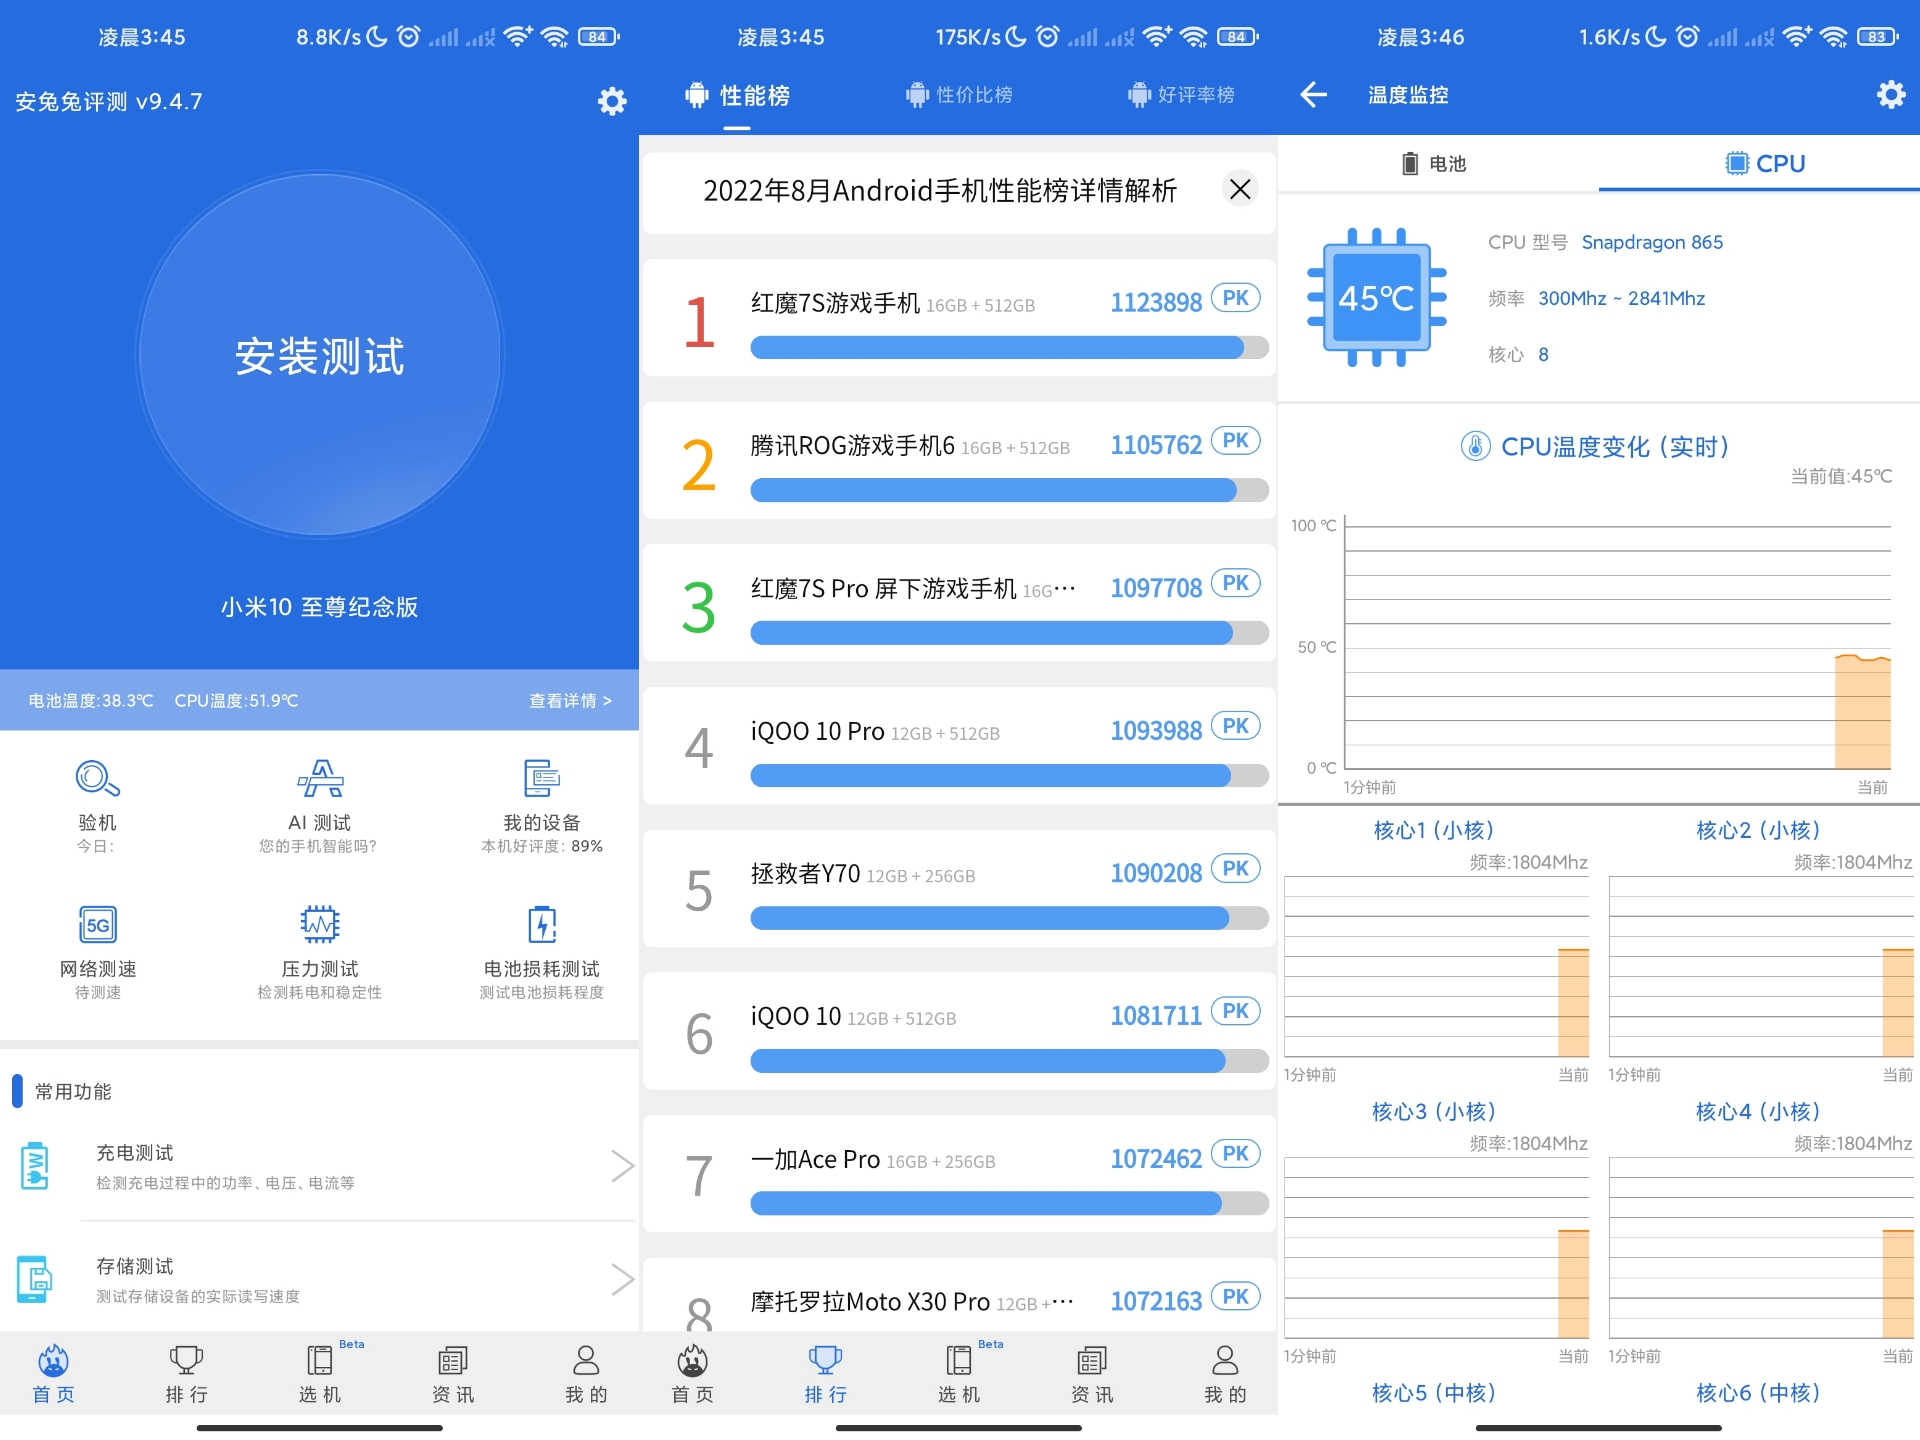Image resolution: width=1920 pixels, height=1440 pixels.
Task: Open score 1123898 of 红魔7S
Action: [x=1156, y=303]
